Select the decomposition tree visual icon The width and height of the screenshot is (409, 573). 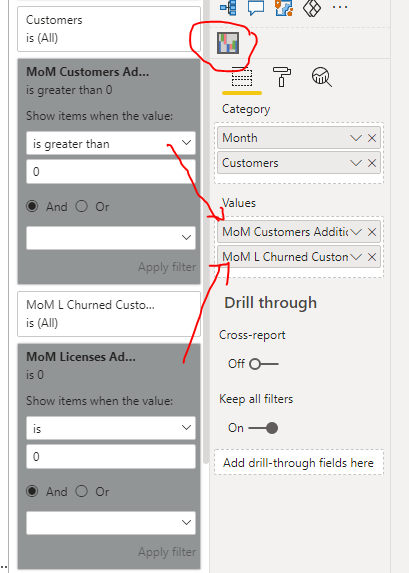click(x=228, y=7)
